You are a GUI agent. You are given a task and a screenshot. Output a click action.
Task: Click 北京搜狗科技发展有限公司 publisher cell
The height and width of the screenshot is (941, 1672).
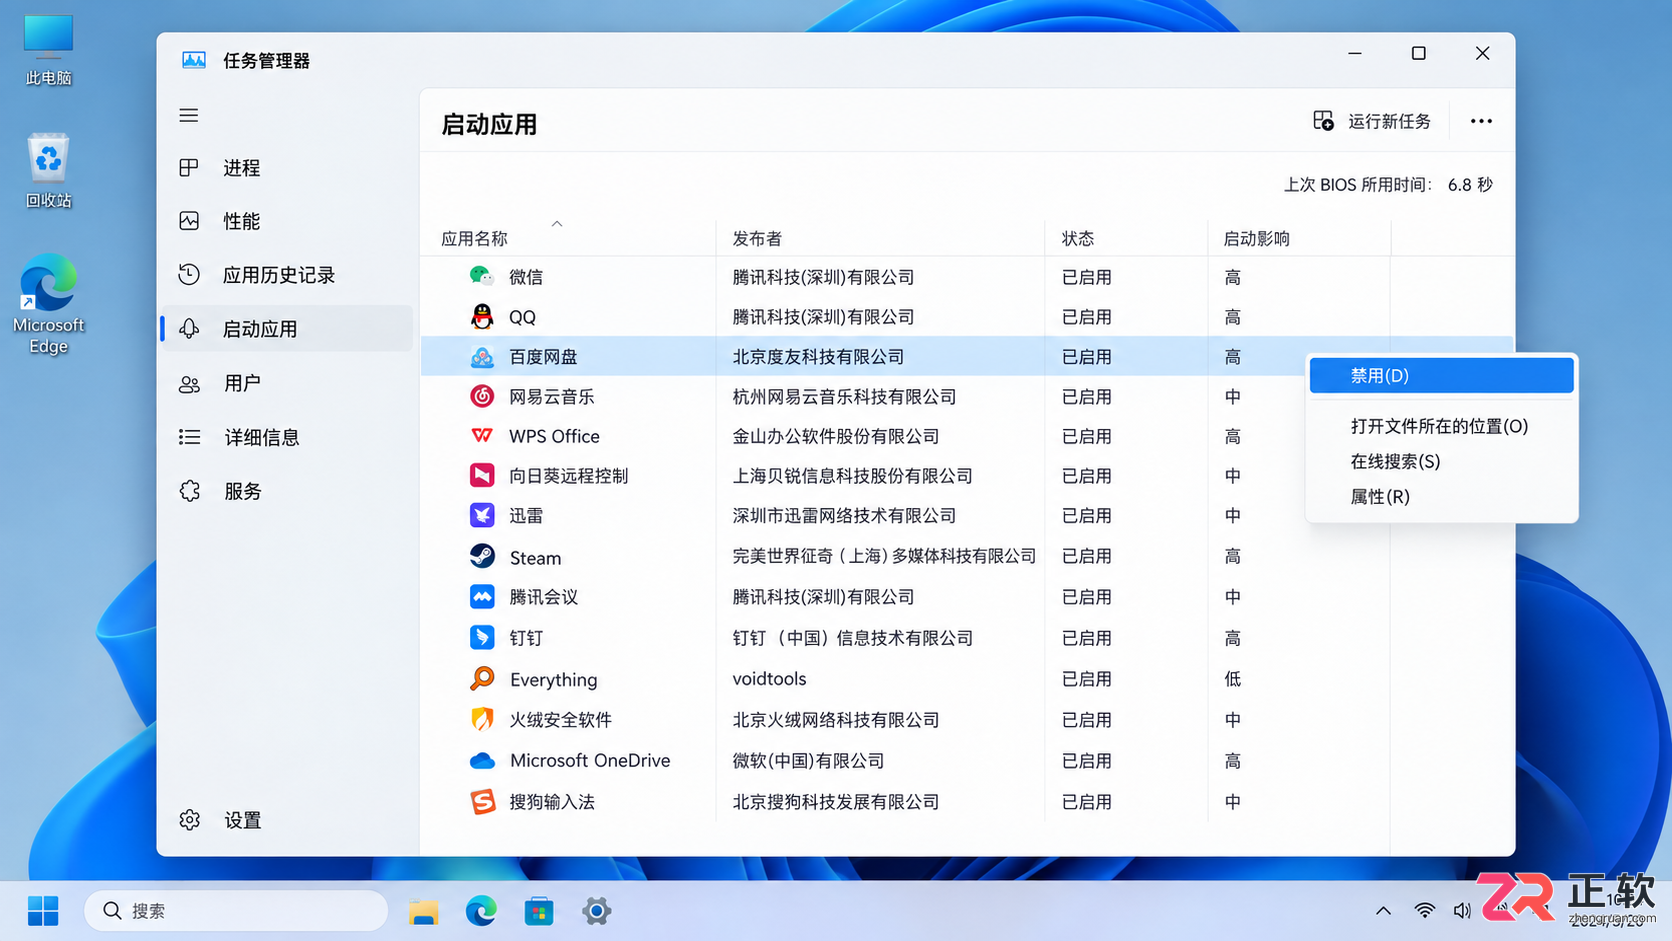point(836,802)
